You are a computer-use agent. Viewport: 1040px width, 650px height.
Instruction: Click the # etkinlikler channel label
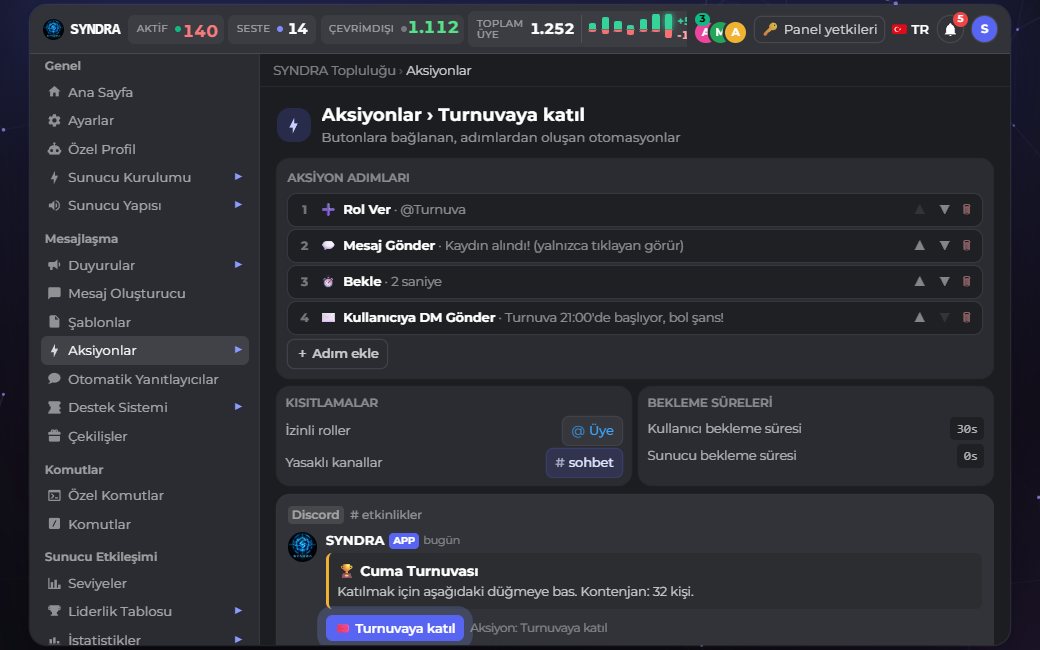pyautogui.click(x=385, y=515)
